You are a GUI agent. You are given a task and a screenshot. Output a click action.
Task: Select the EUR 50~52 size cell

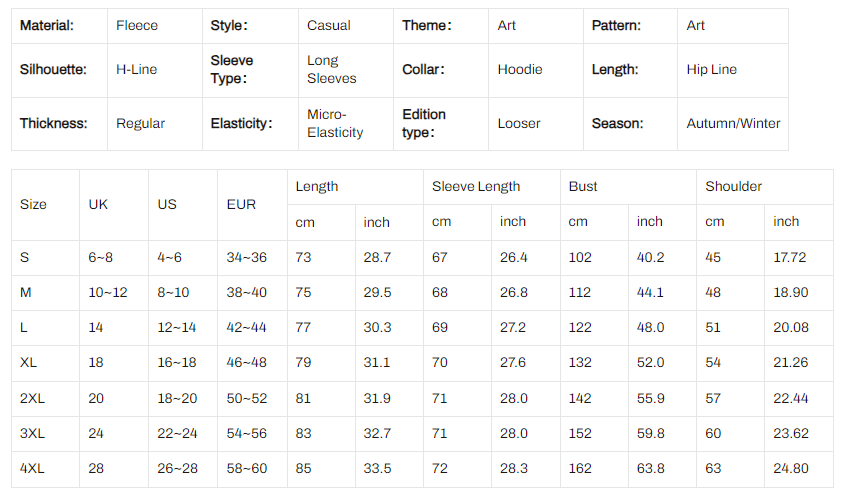(x=247, y=398)
